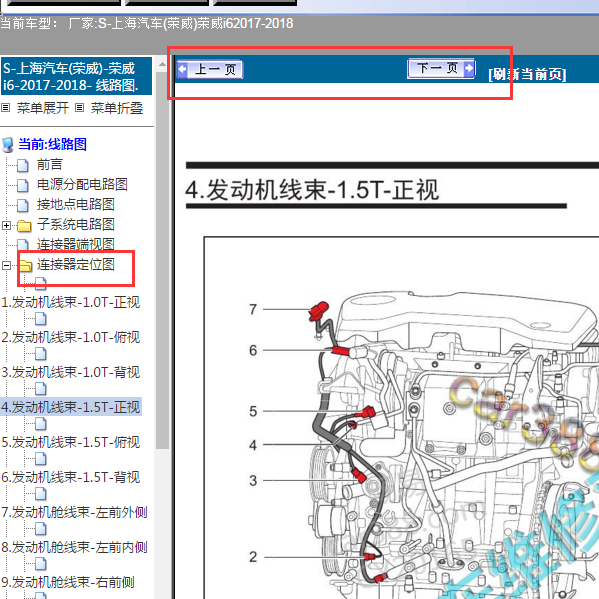
Task: Open 9.发动机舱线束-右前侧
Action: click(x=68, y=582)
